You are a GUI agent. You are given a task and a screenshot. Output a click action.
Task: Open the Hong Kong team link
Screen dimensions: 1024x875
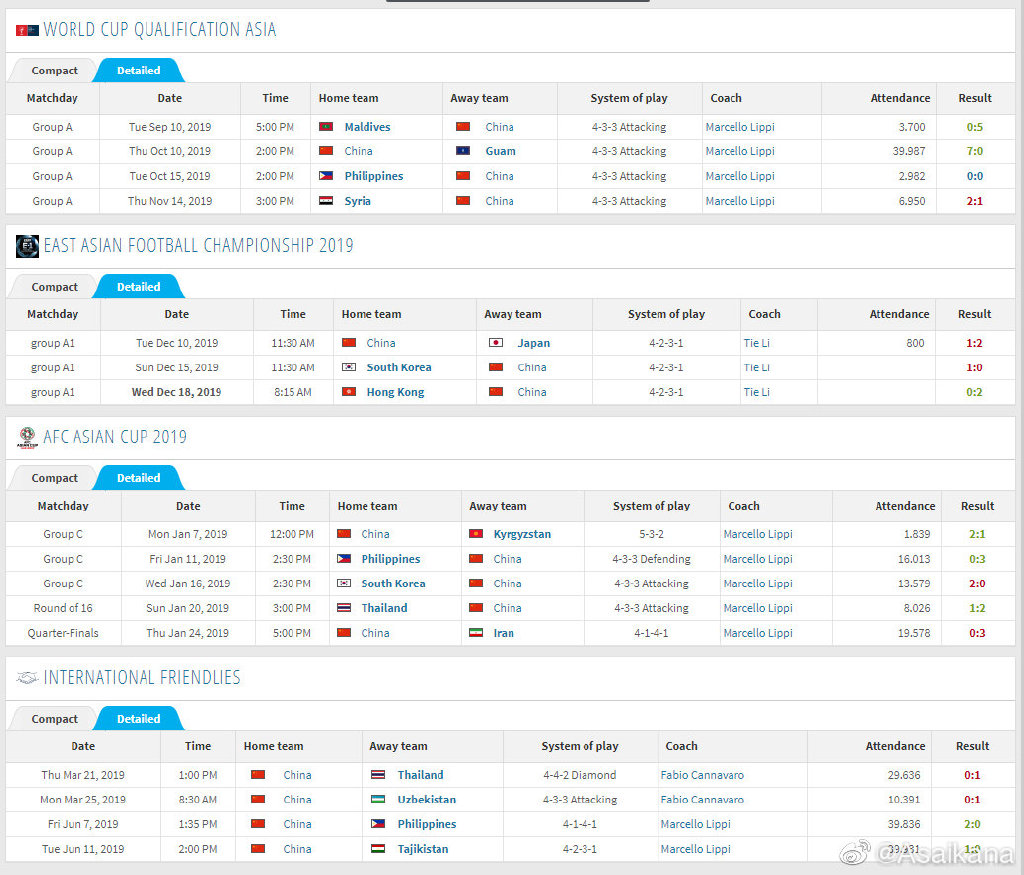coord(395,392)
